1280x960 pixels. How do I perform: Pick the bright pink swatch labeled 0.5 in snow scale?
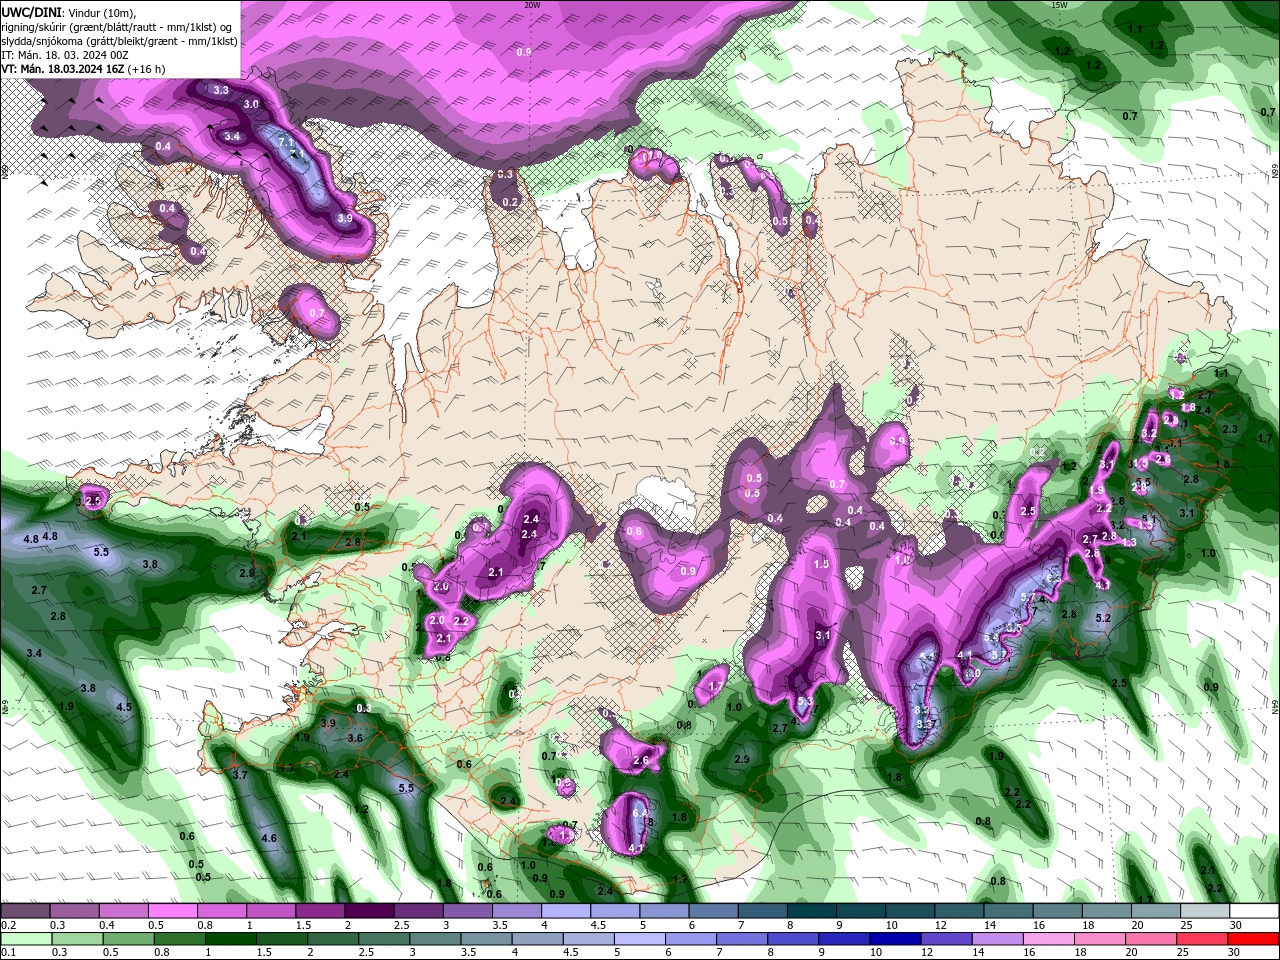click(x=172, y=911)
